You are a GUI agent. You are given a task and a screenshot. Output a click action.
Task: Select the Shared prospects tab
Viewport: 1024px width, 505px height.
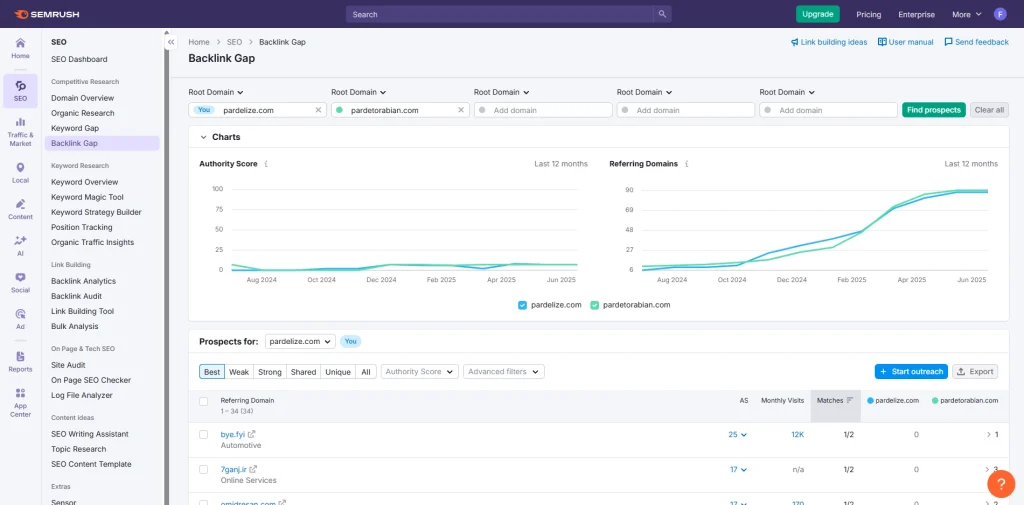[x=303, y=372]
